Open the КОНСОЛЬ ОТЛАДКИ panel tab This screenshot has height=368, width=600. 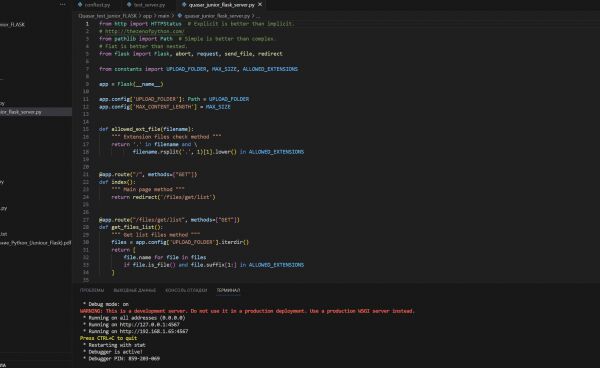coord(186,290)
